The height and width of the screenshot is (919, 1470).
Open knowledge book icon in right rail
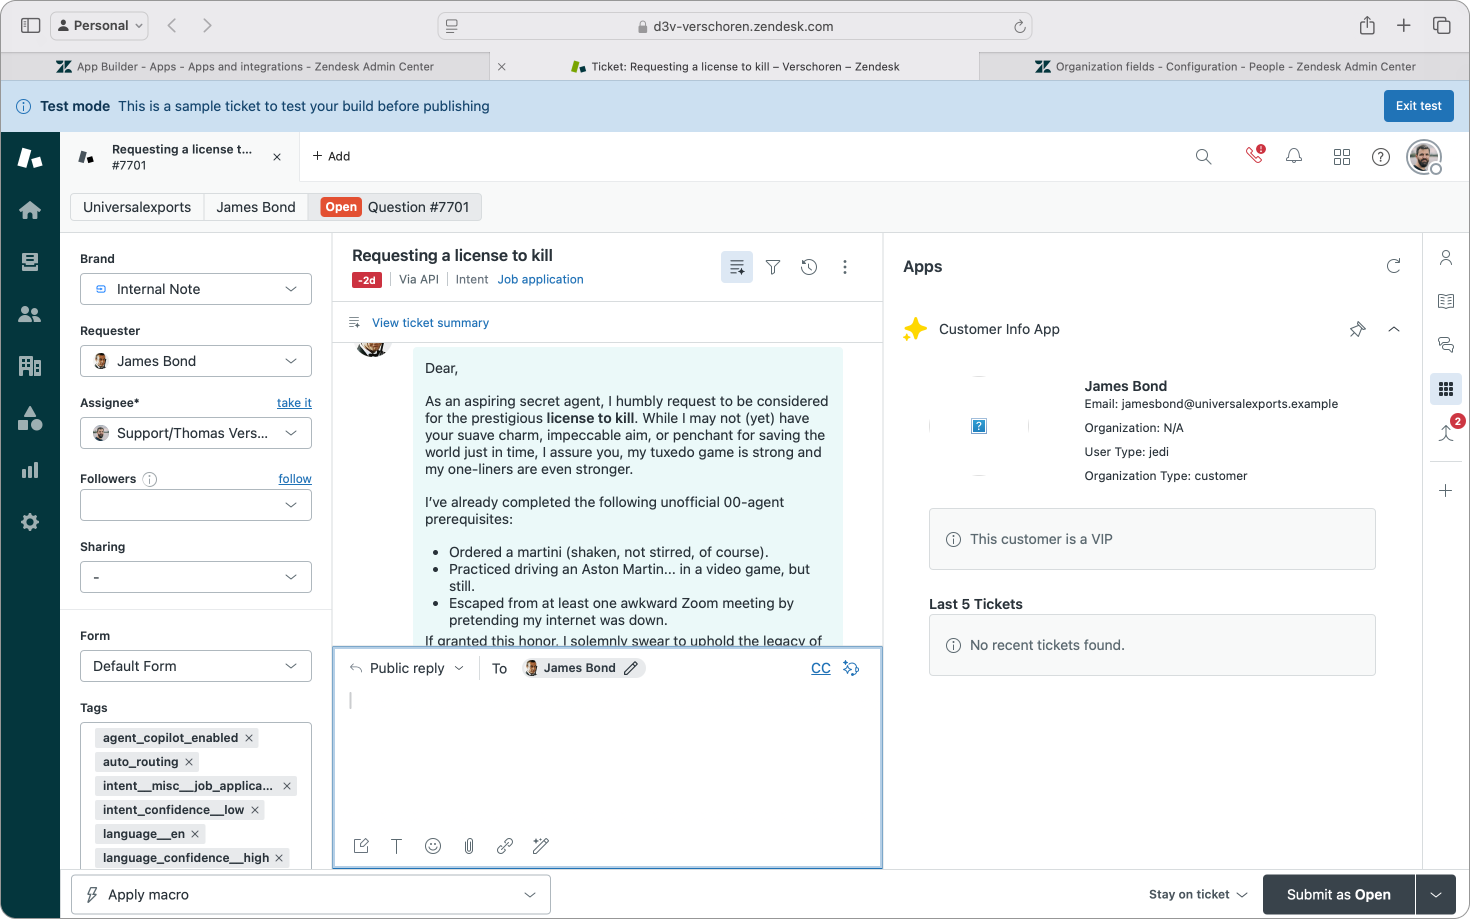click(1446, 301)
